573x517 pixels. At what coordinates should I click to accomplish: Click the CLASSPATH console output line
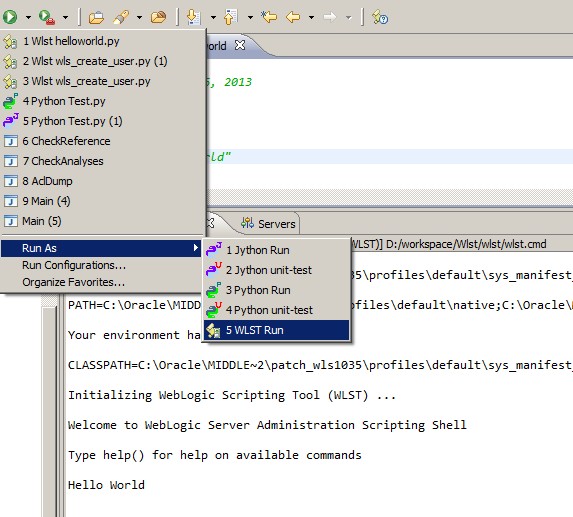(320, 365)
